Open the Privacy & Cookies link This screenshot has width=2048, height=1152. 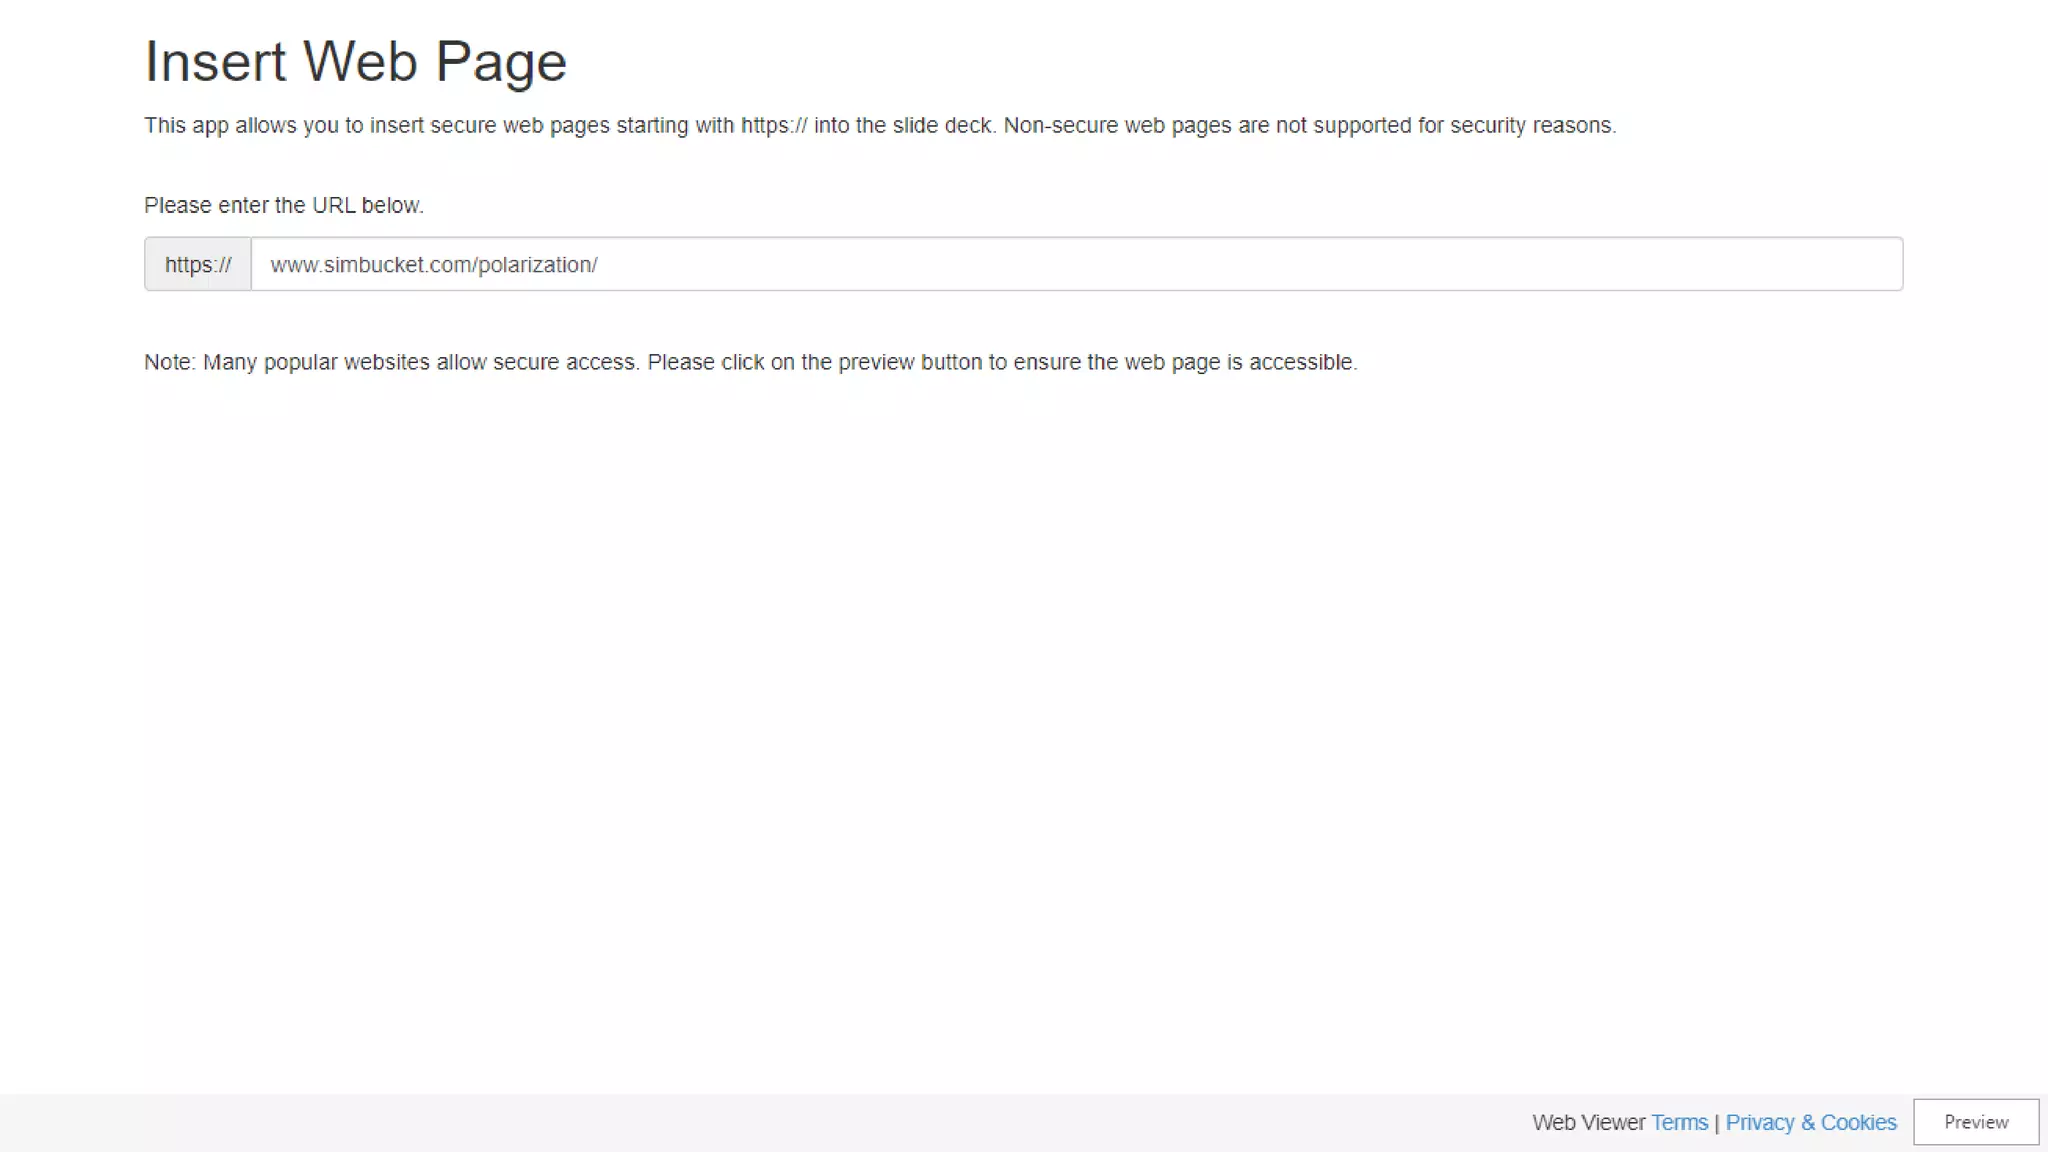point(1810,1122)
